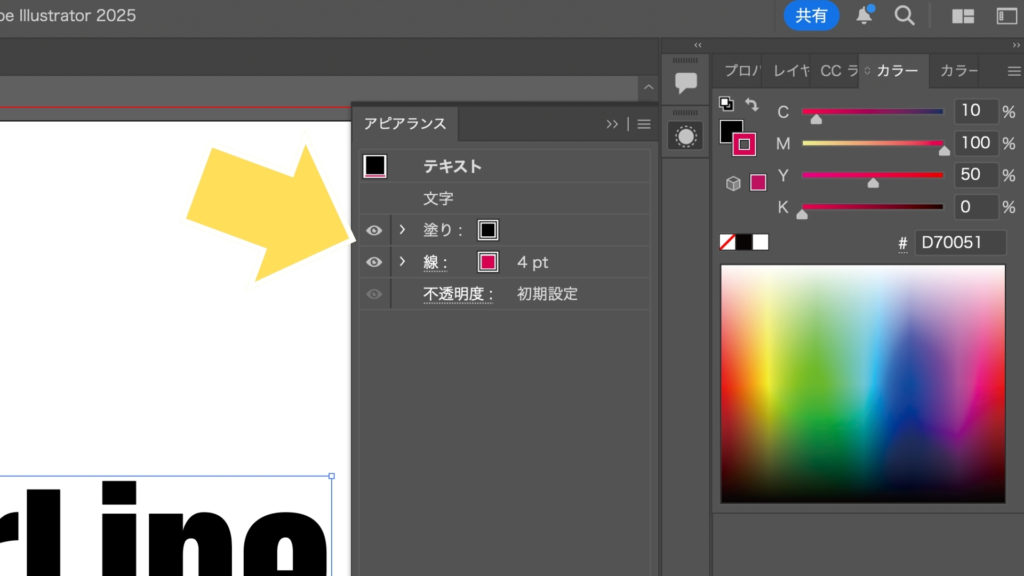Click the arrange documents icon
The image size is (1024, 576).
[963, 16]
